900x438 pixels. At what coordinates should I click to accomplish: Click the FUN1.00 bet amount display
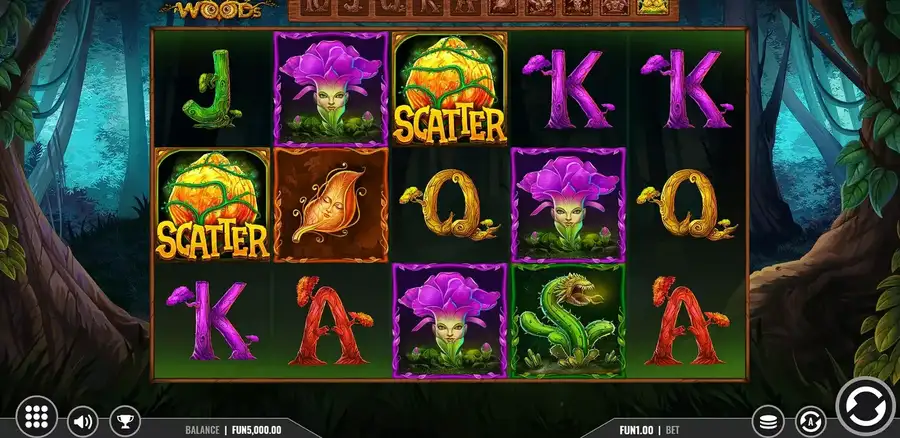[x=636, y=429]
